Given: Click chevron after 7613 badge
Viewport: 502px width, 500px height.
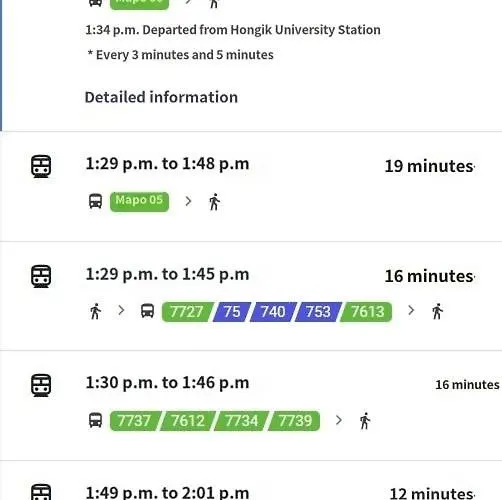Looking at the screenshot, I should tap(411, 310).
